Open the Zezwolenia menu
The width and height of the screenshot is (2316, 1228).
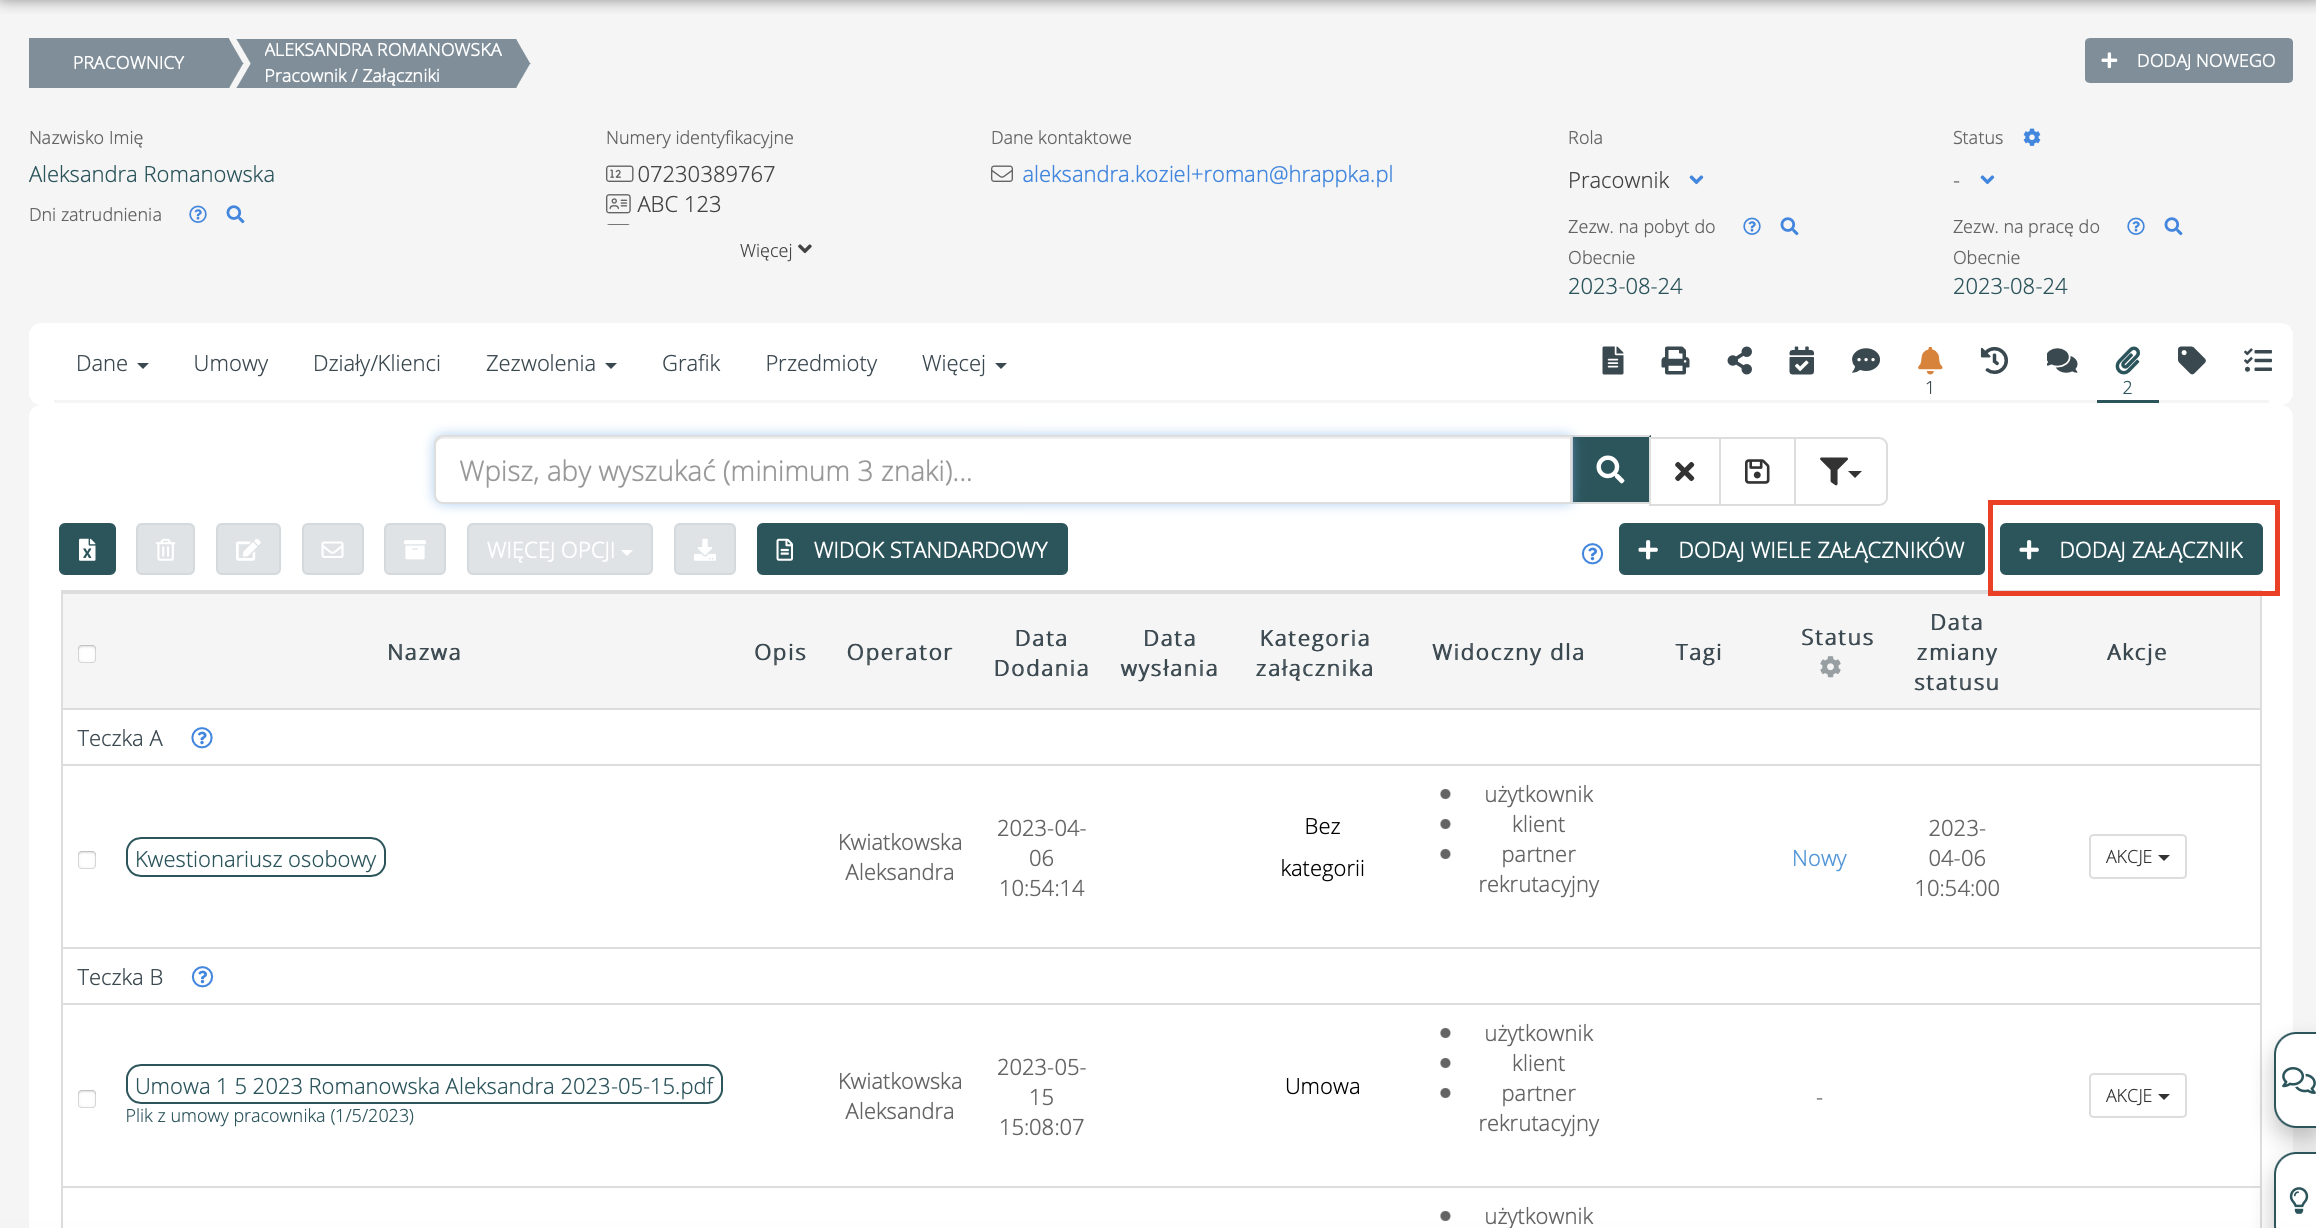[550, 363]
